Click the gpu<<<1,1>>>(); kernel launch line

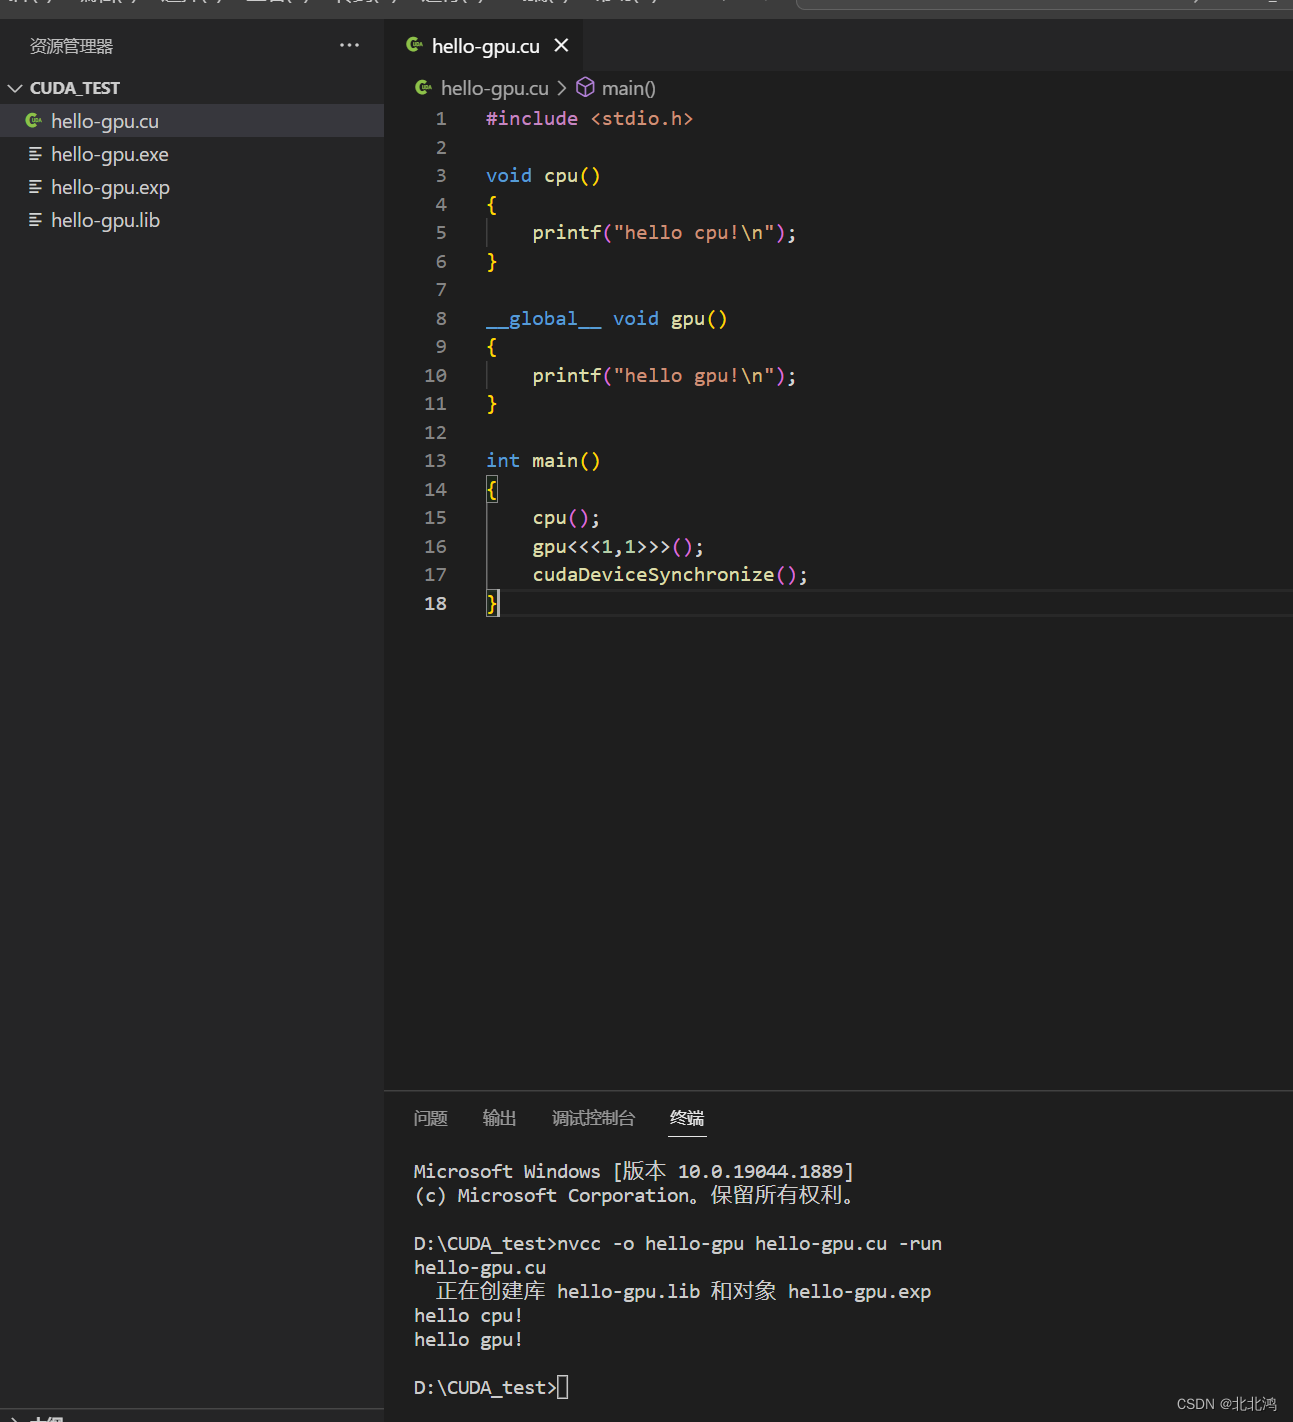618,547
